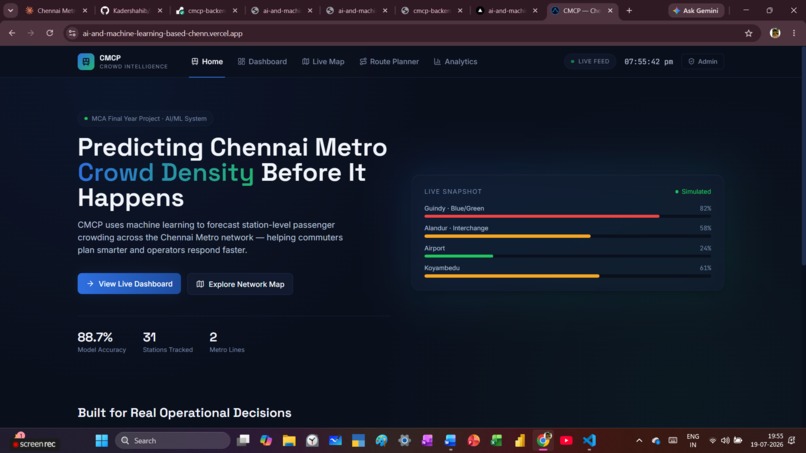Click the Ask Gemini button
The image size is (806, 453).
point(696,10)
